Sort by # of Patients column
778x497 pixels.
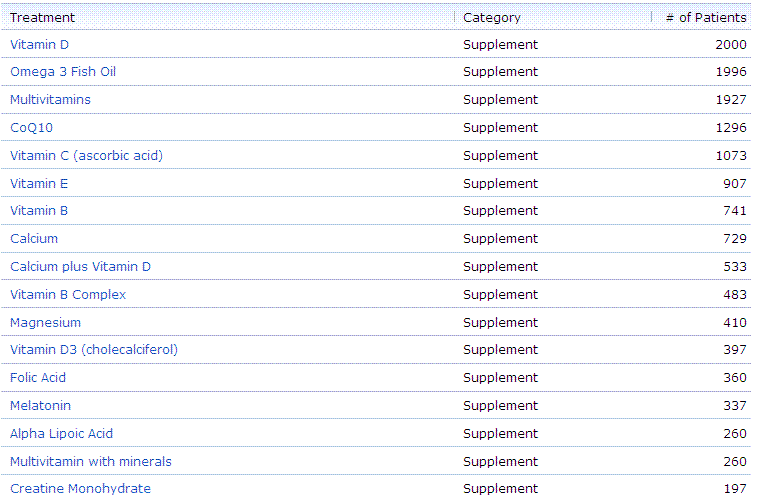point(706,17)
